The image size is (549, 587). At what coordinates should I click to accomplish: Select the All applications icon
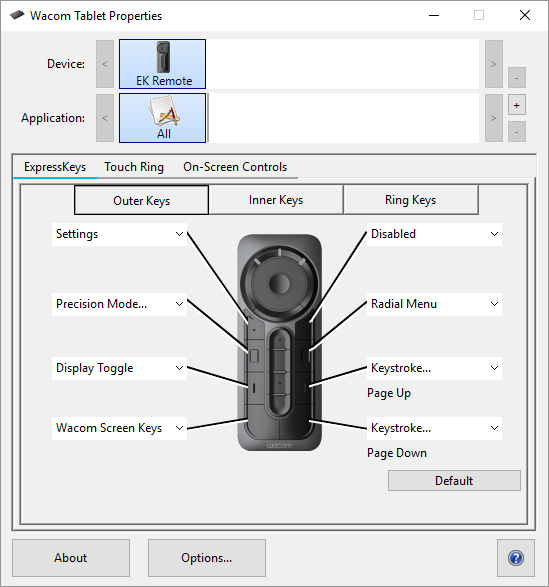(x=163, y=118)
